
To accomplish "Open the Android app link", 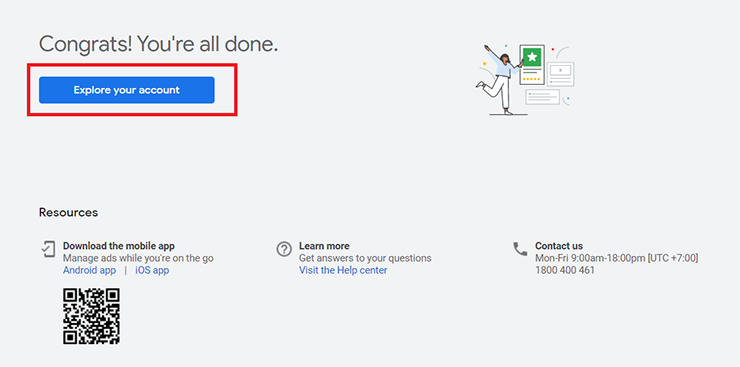I will tap(89, 270).
